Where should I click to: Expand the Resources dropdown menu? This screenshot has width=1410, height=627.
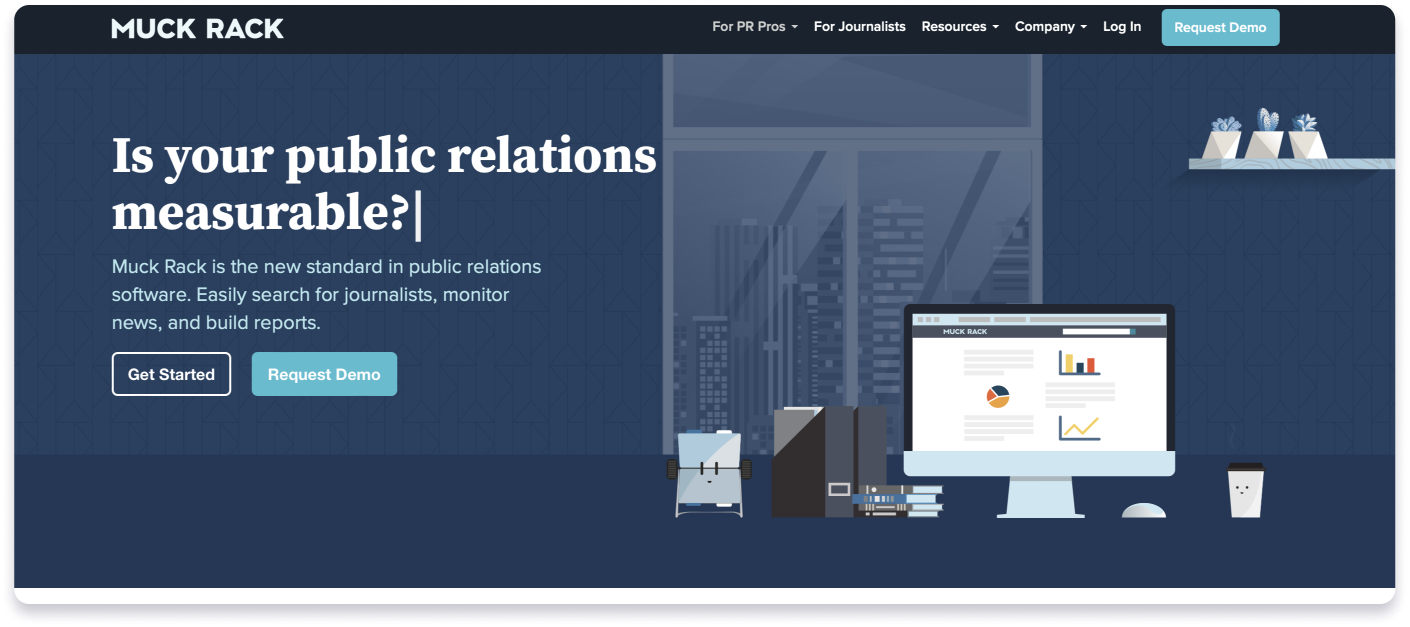click(958, 26)
